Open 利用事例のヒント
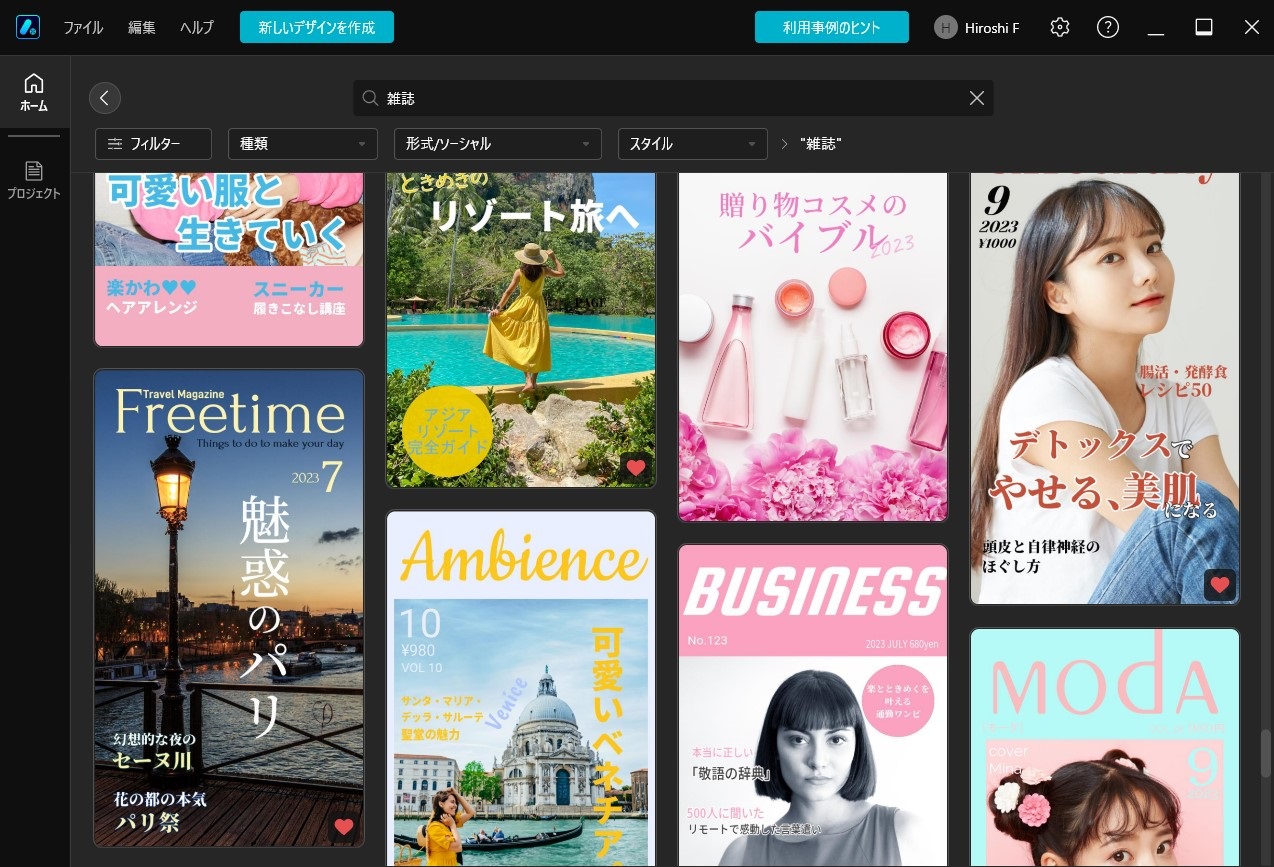The width and height of the screenshot is (1274, 867). point(832,27)
